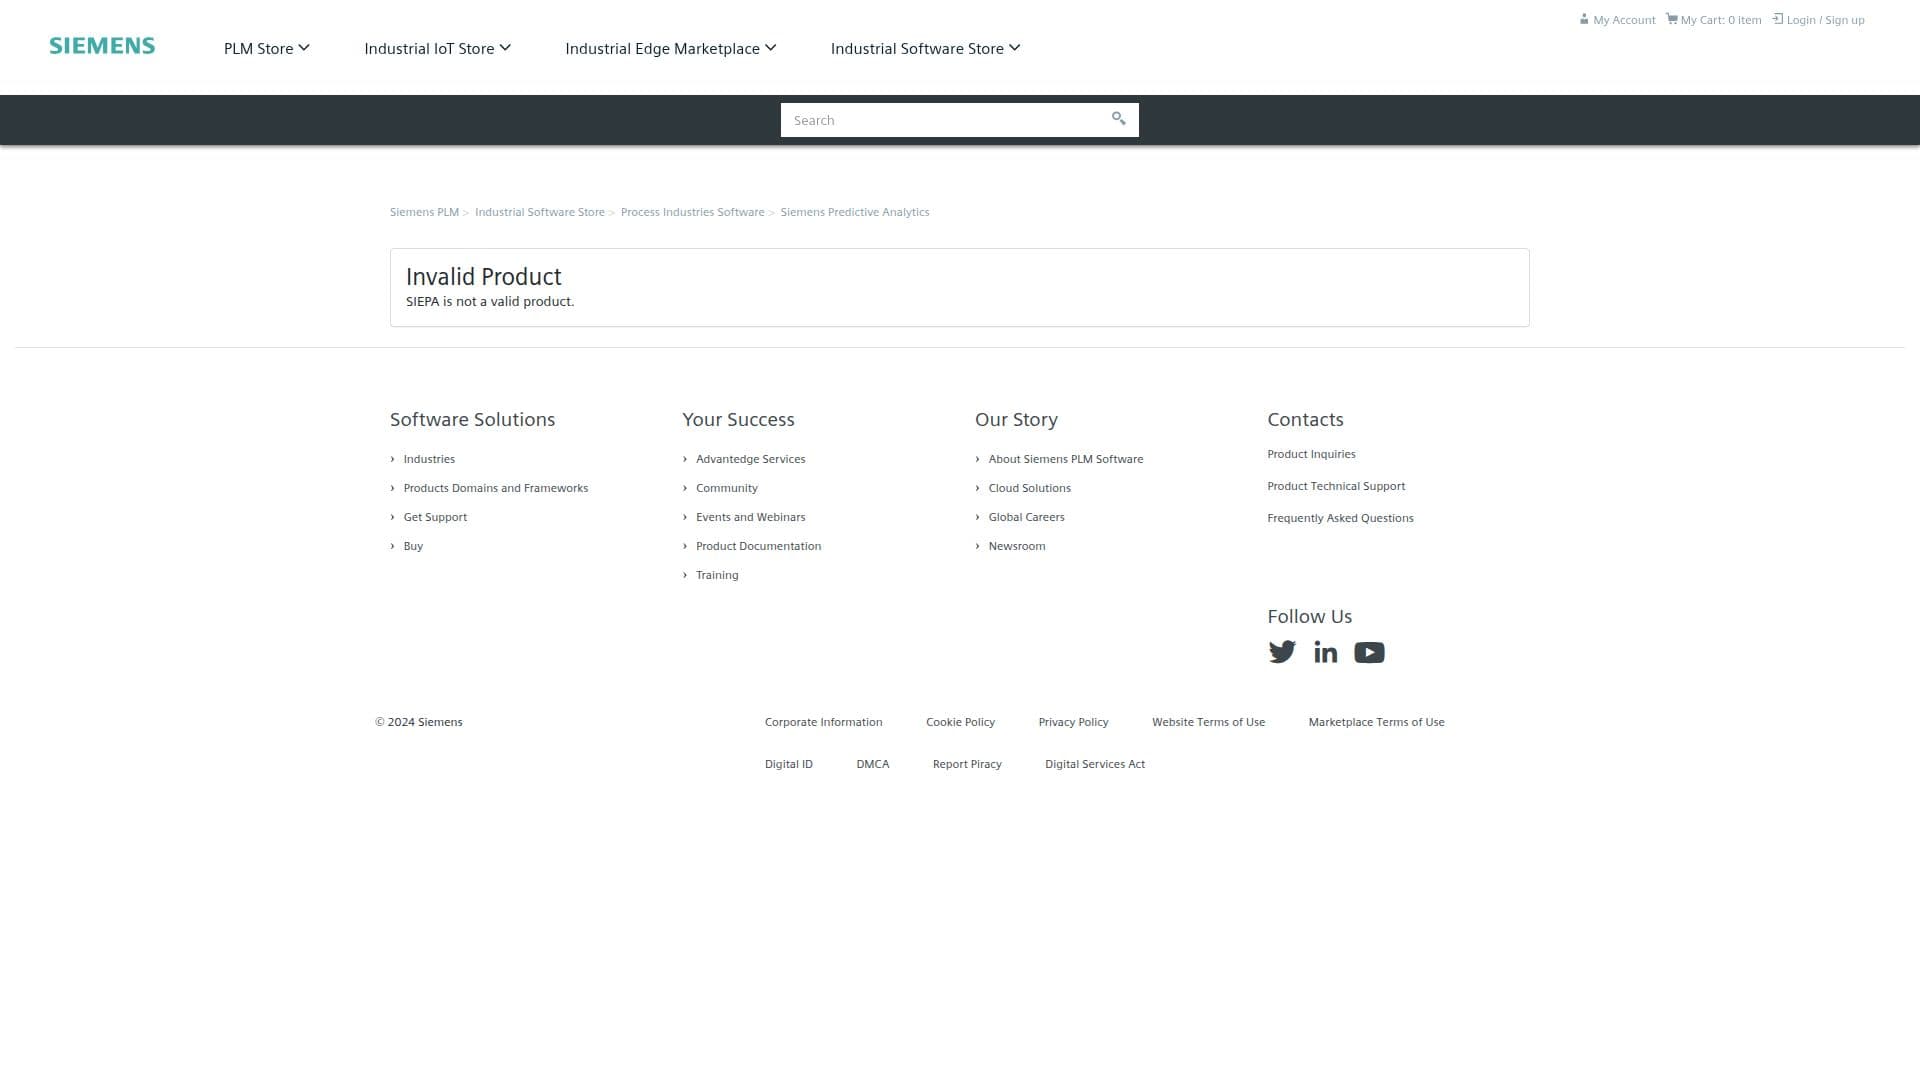The image size is (1920, 1080).
Task: Open Advantedge Services link
Action: click(x=751, y=459)
